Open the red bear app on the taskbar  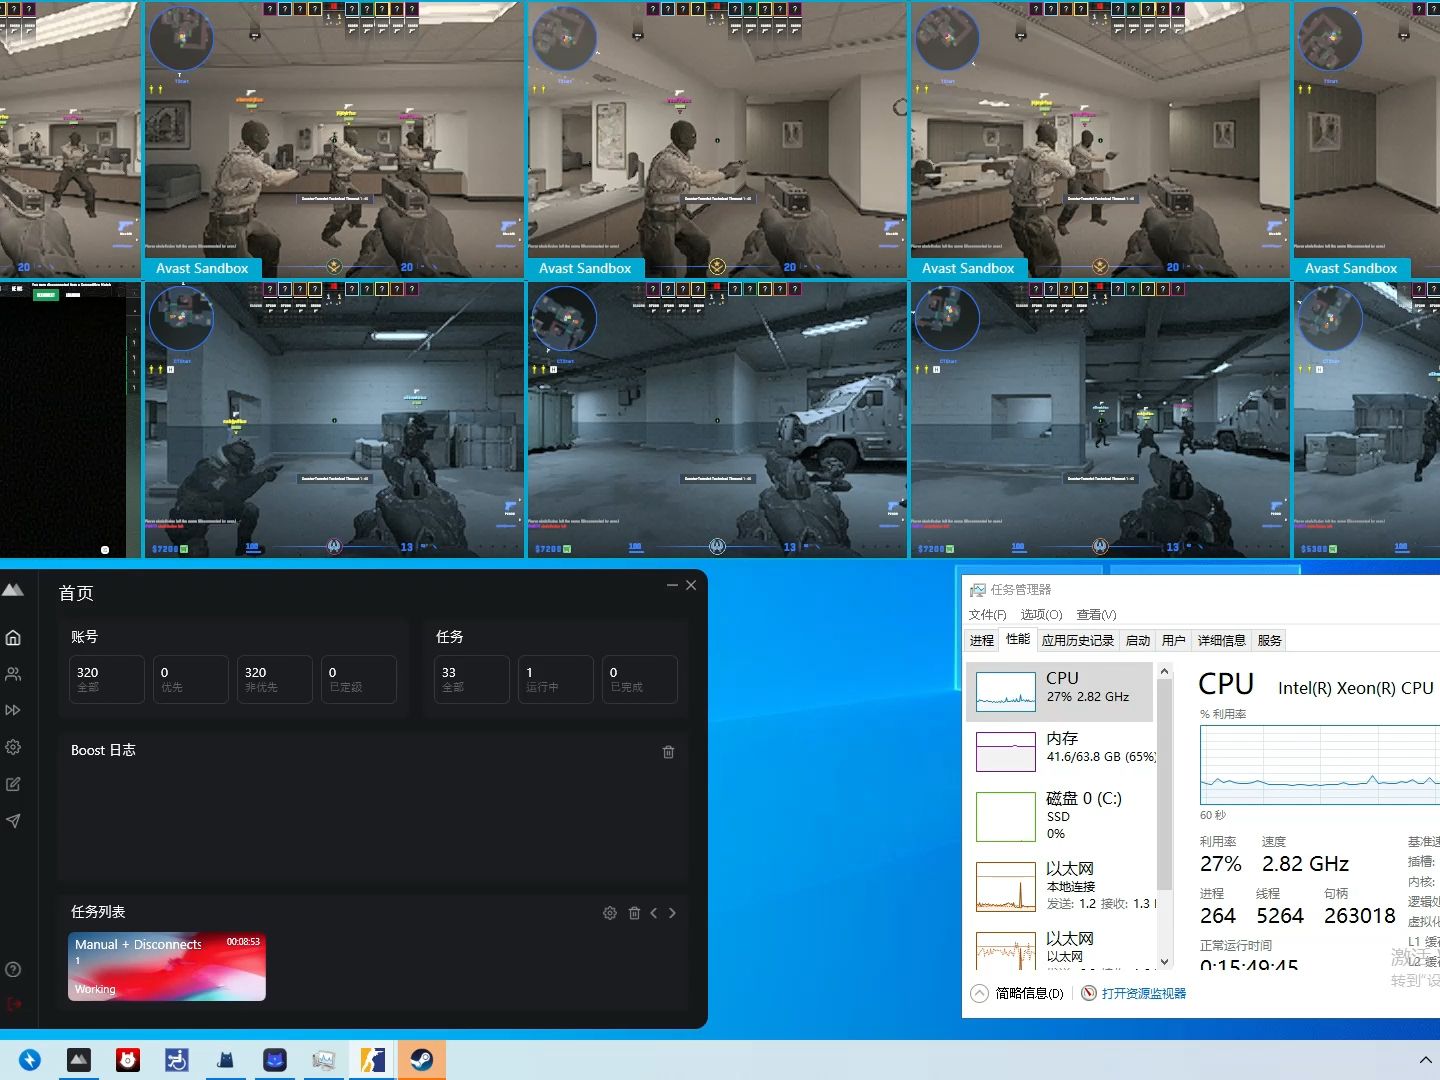tap(128, 1060)
